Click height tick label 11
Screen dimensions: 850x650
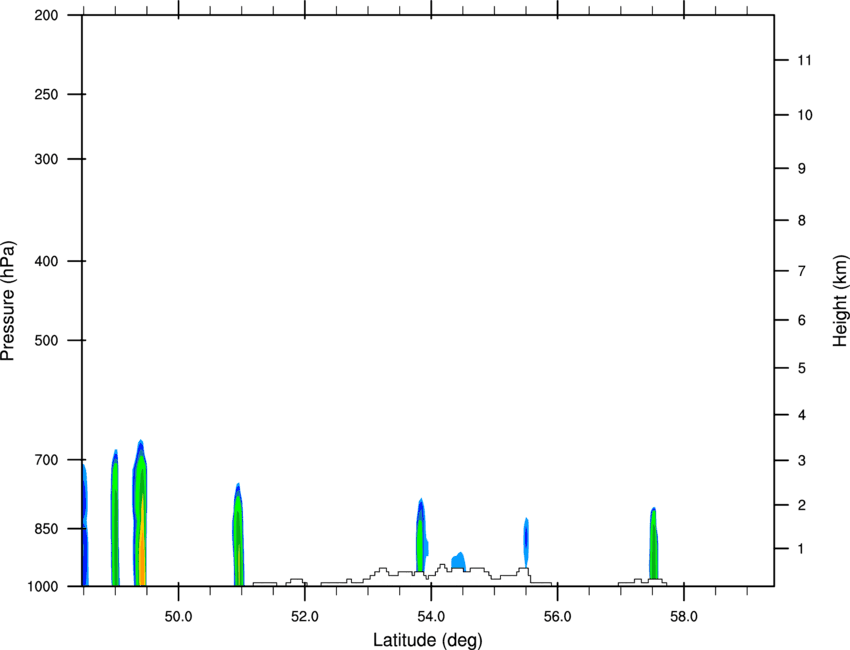(x=805, y=60)
